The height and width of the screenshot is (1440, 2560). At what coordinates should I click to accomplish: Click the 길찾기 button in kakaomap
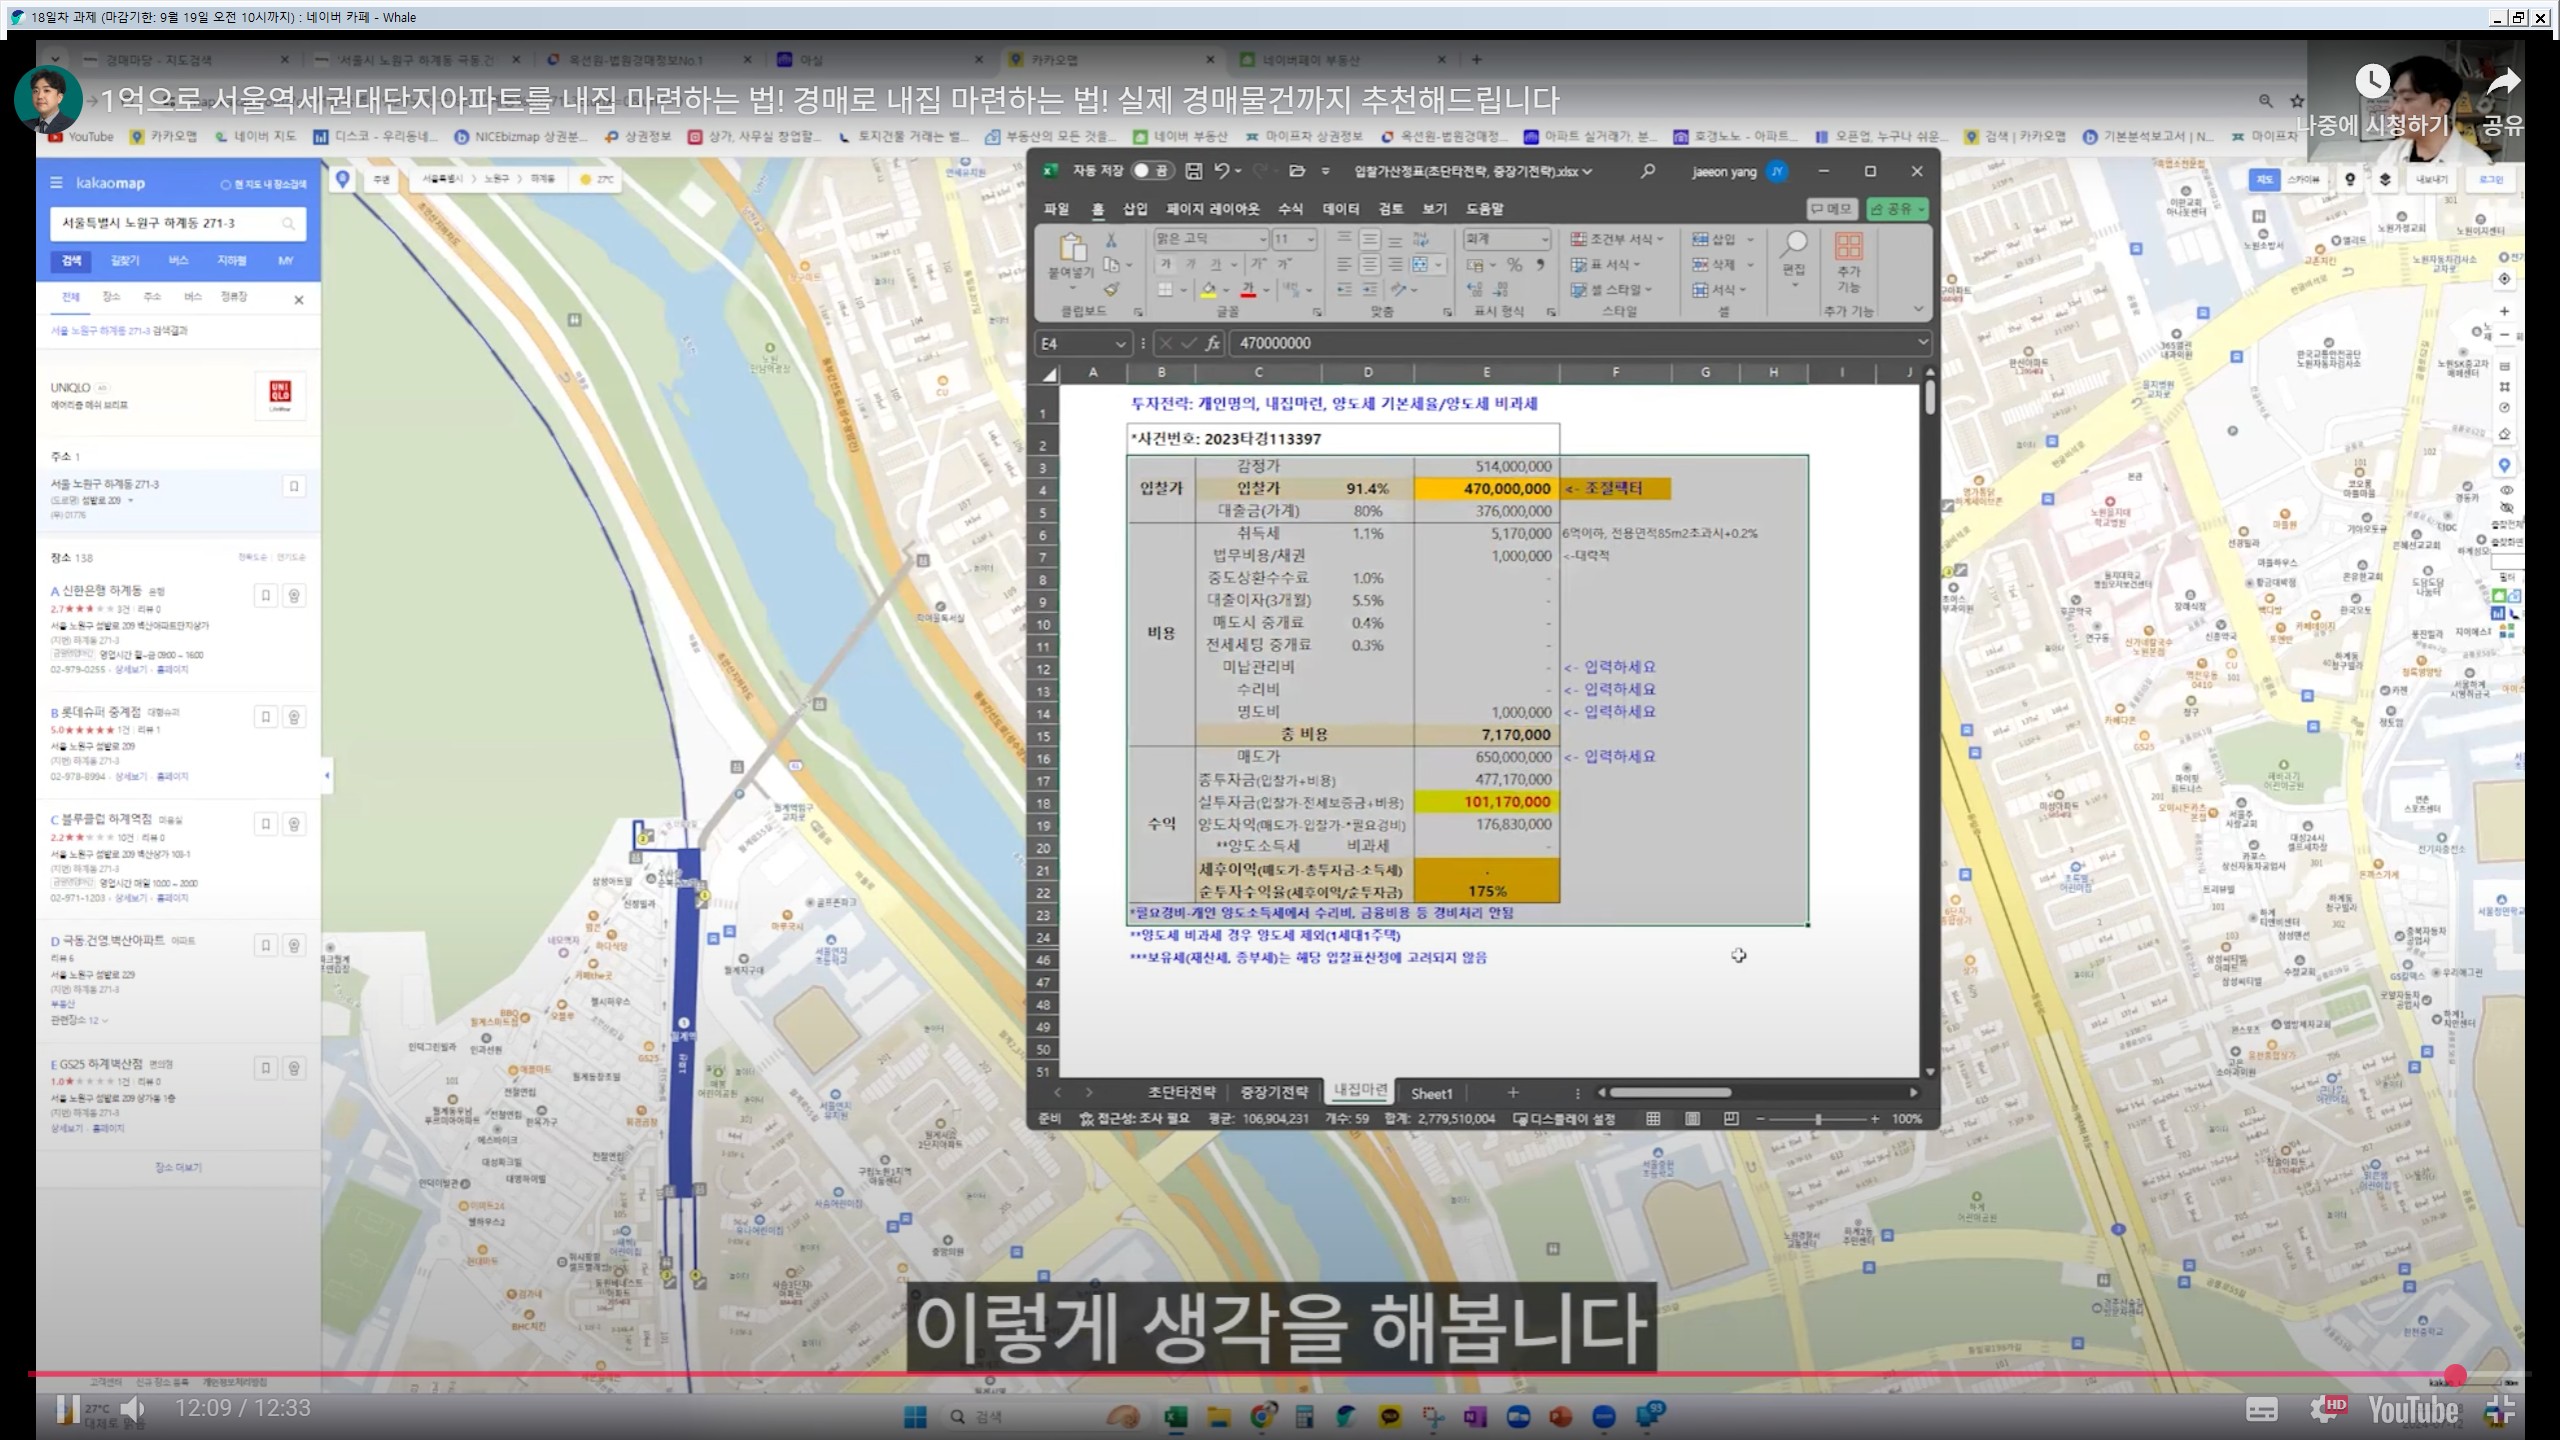click(125, 260)
